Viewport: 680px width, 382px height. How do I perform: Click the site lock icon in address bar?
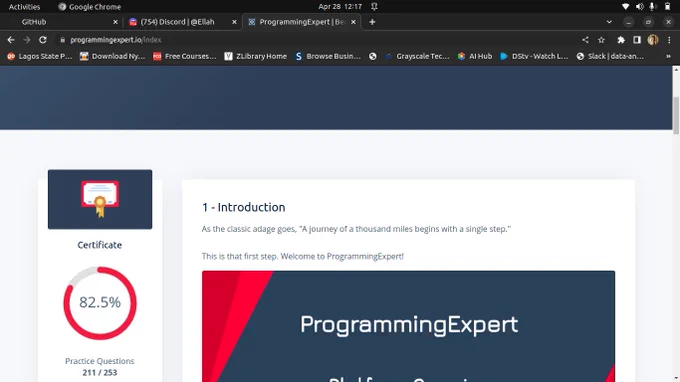click(62, 40)
